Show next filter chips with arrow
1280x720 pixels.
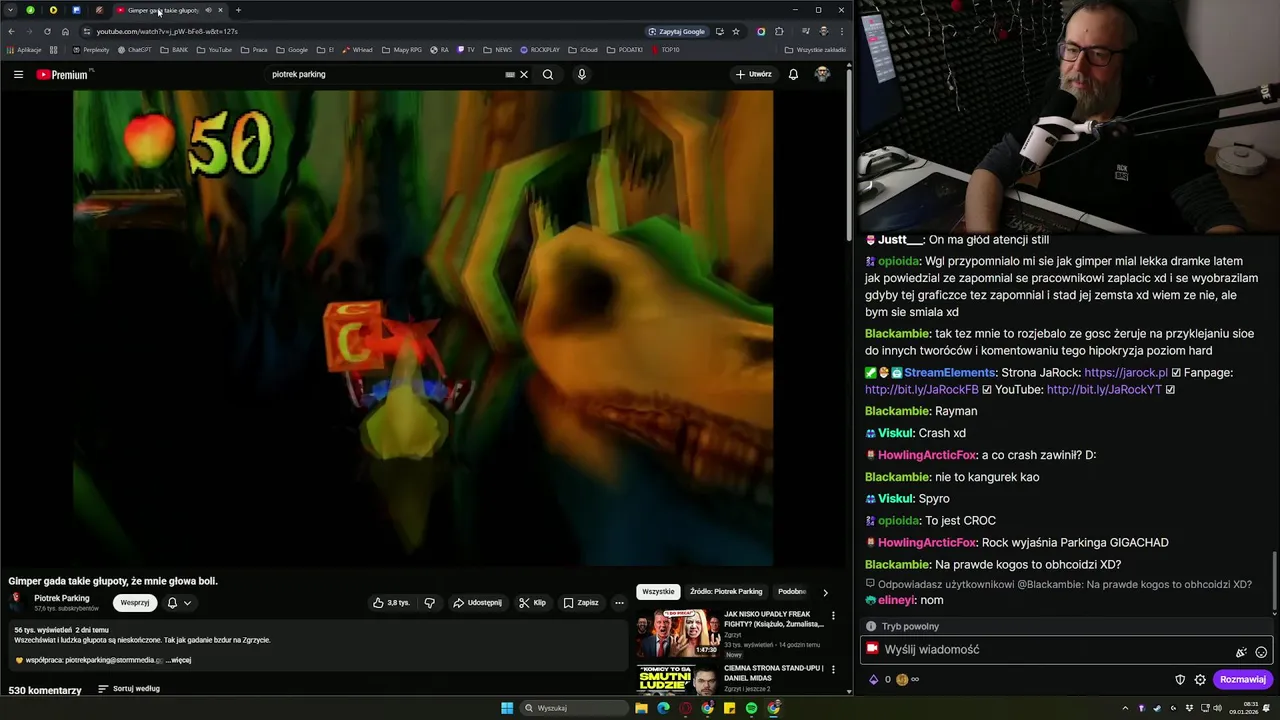[x=825, y=592]
